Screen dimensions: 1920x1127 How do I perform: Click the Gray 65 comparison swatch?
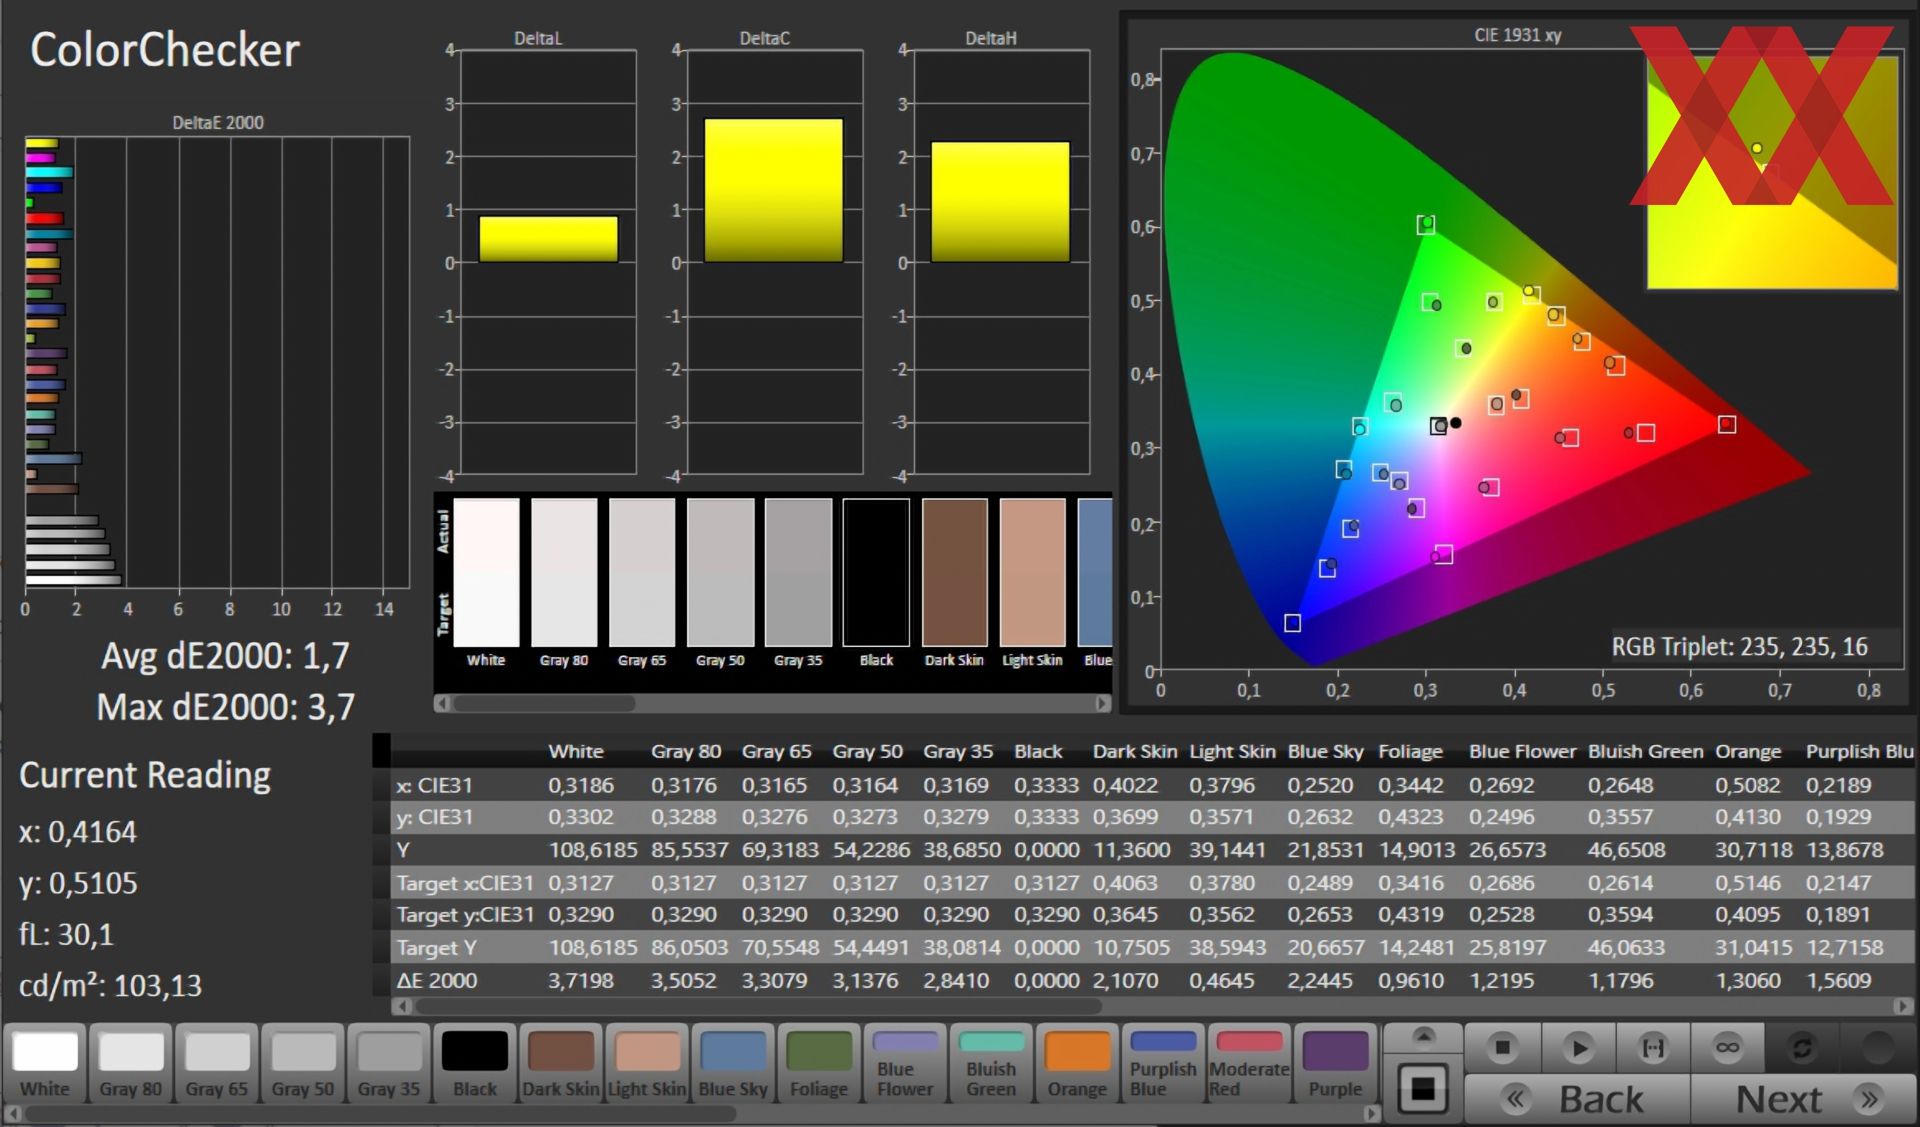642,572
